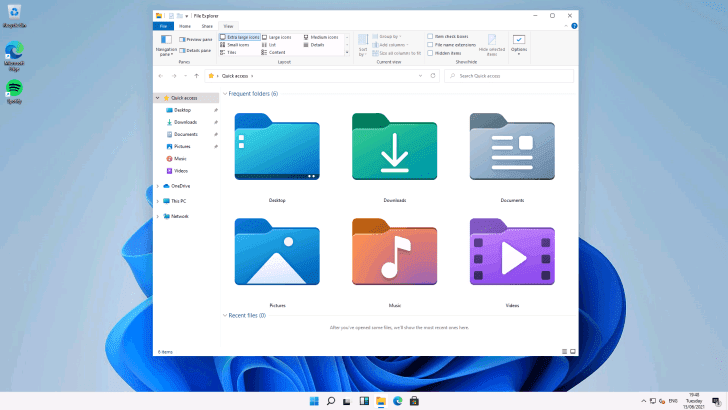728x410 pixels.
Task: Toggle the Details pane
Action: (x=195, y=50)
